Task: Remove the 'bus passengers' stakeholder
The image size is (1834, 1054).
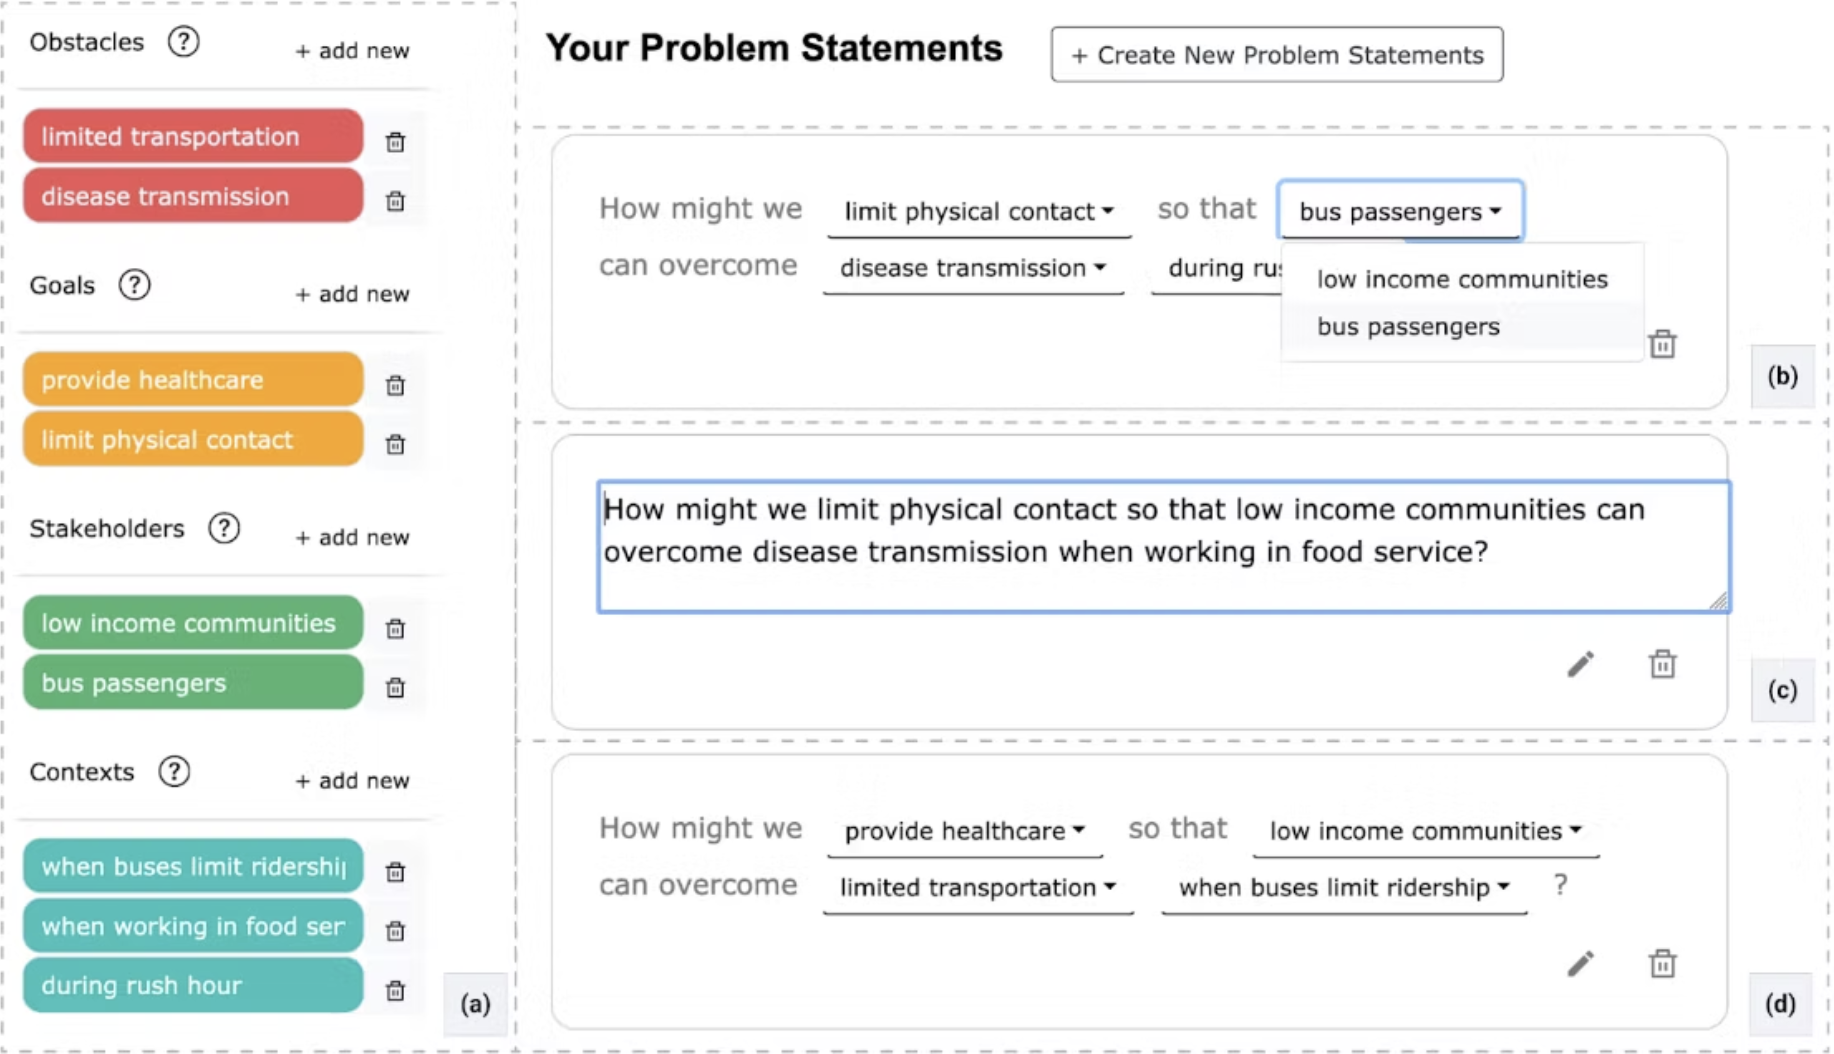Action: [395, 687]
